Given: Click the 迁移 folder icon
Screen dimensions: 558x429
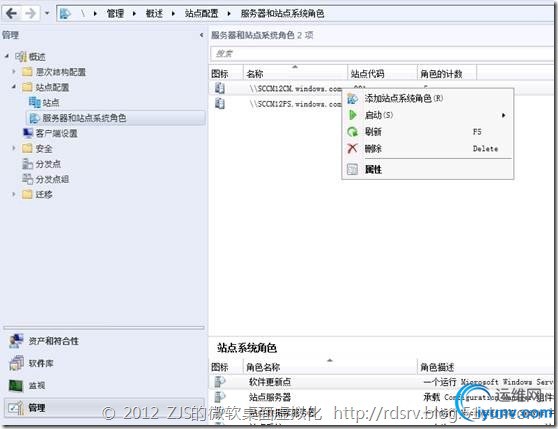Looking at the screenshot, I should point(27,194).
